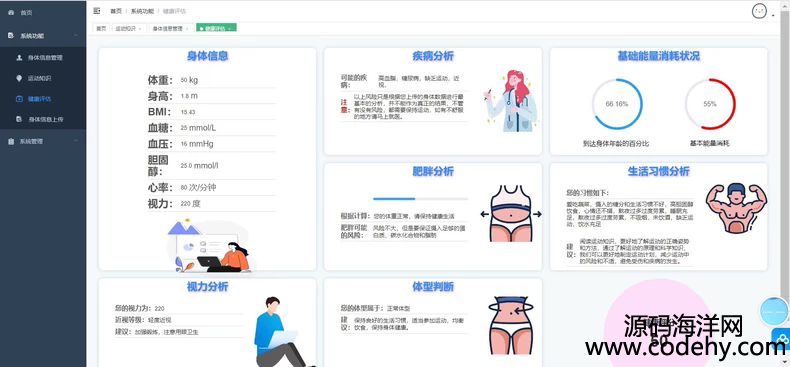Close the green 健康评估 tab
The width and height of the screenshot is (790, 367).
pos(230,29)
